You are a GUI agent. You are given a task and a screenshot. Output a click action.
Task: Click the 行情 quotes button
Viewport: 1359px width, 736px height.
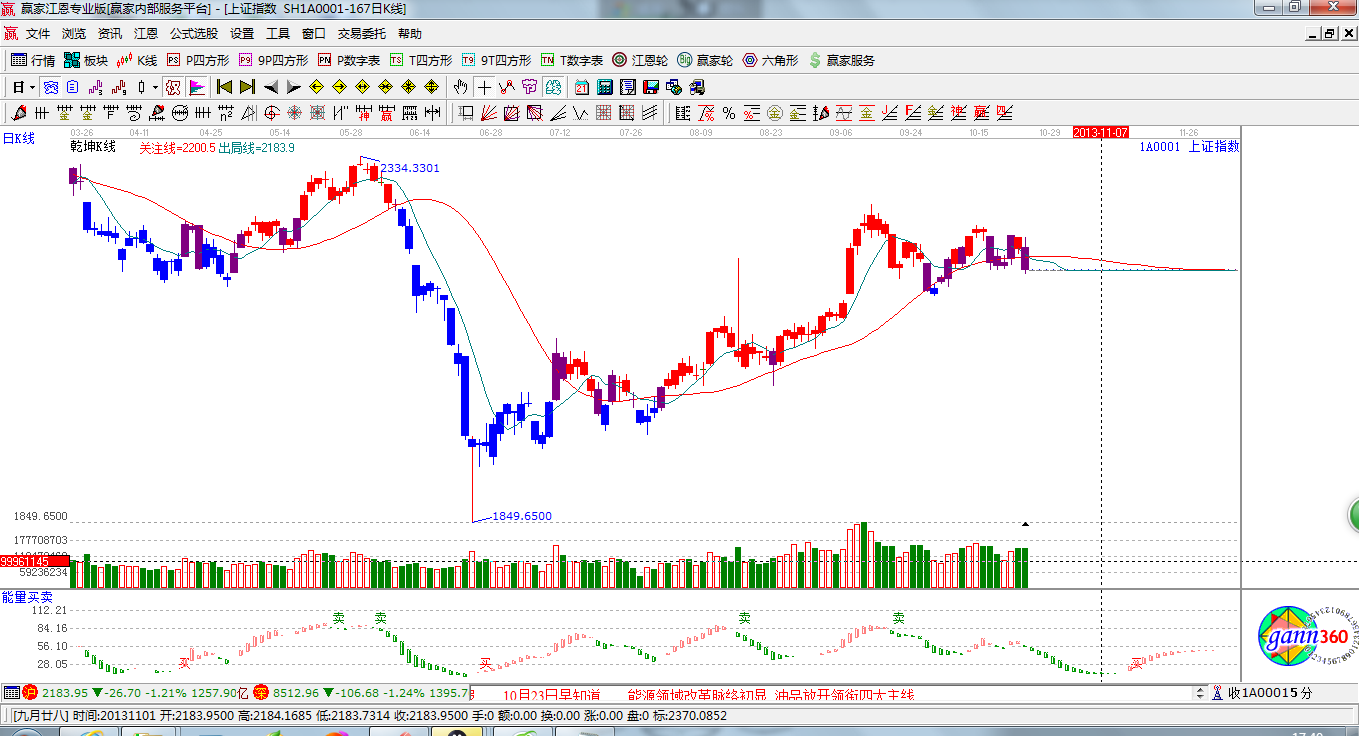tap(33, 61)
